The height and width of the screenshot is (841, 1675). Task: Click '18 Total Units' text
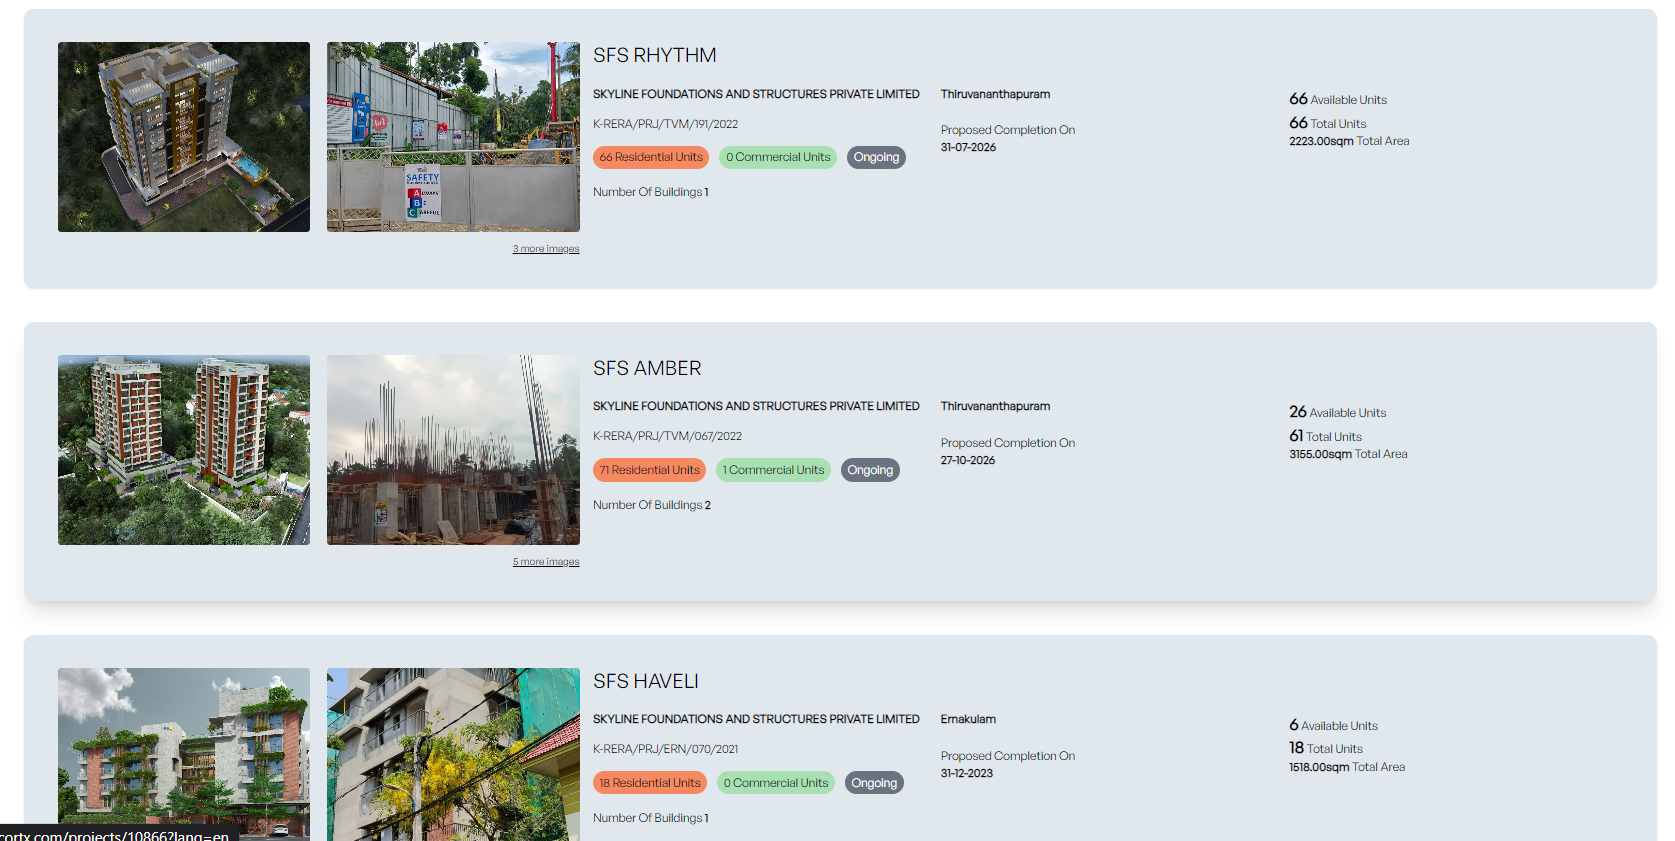[x=1326, y=748]
